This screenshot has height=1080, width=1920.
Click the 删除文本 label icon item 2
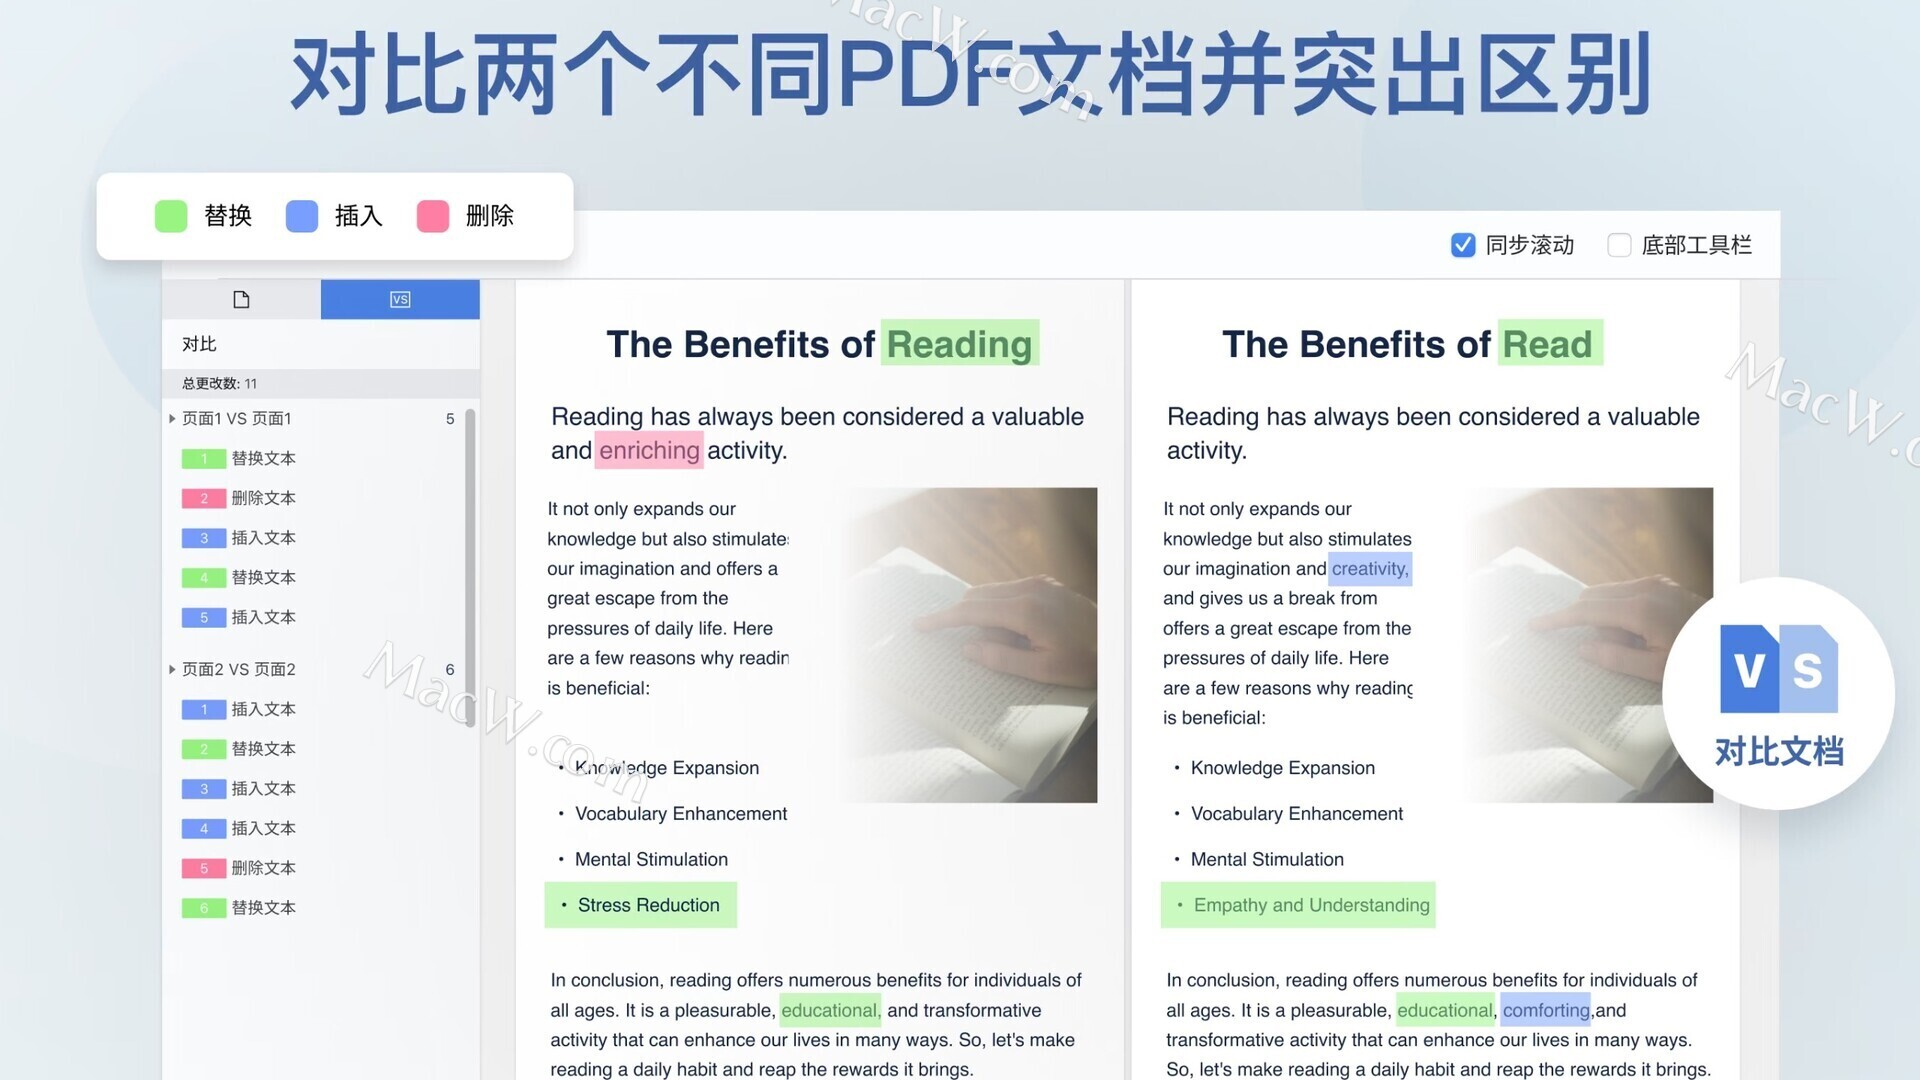coord(204,497)
